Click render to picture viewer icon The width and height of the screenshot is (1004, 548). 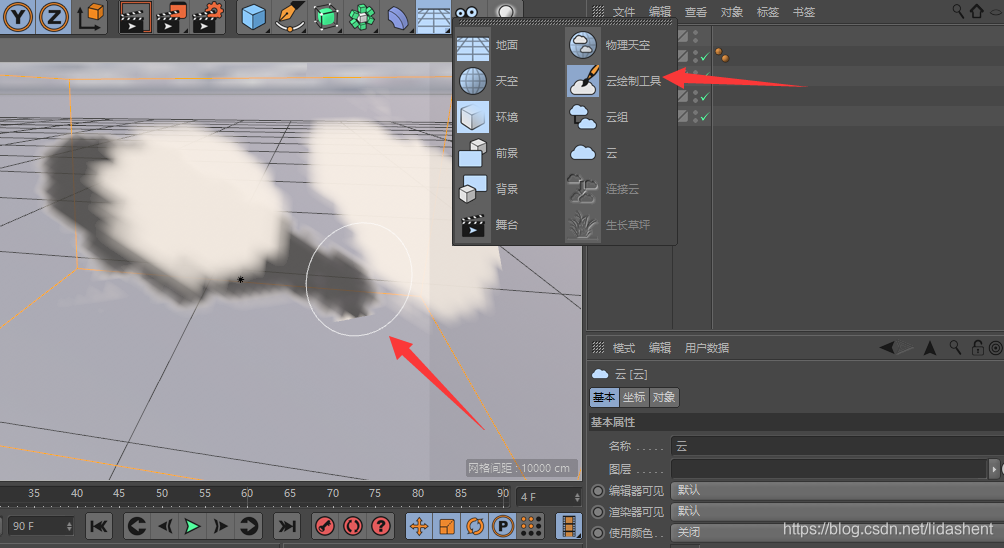172,17
